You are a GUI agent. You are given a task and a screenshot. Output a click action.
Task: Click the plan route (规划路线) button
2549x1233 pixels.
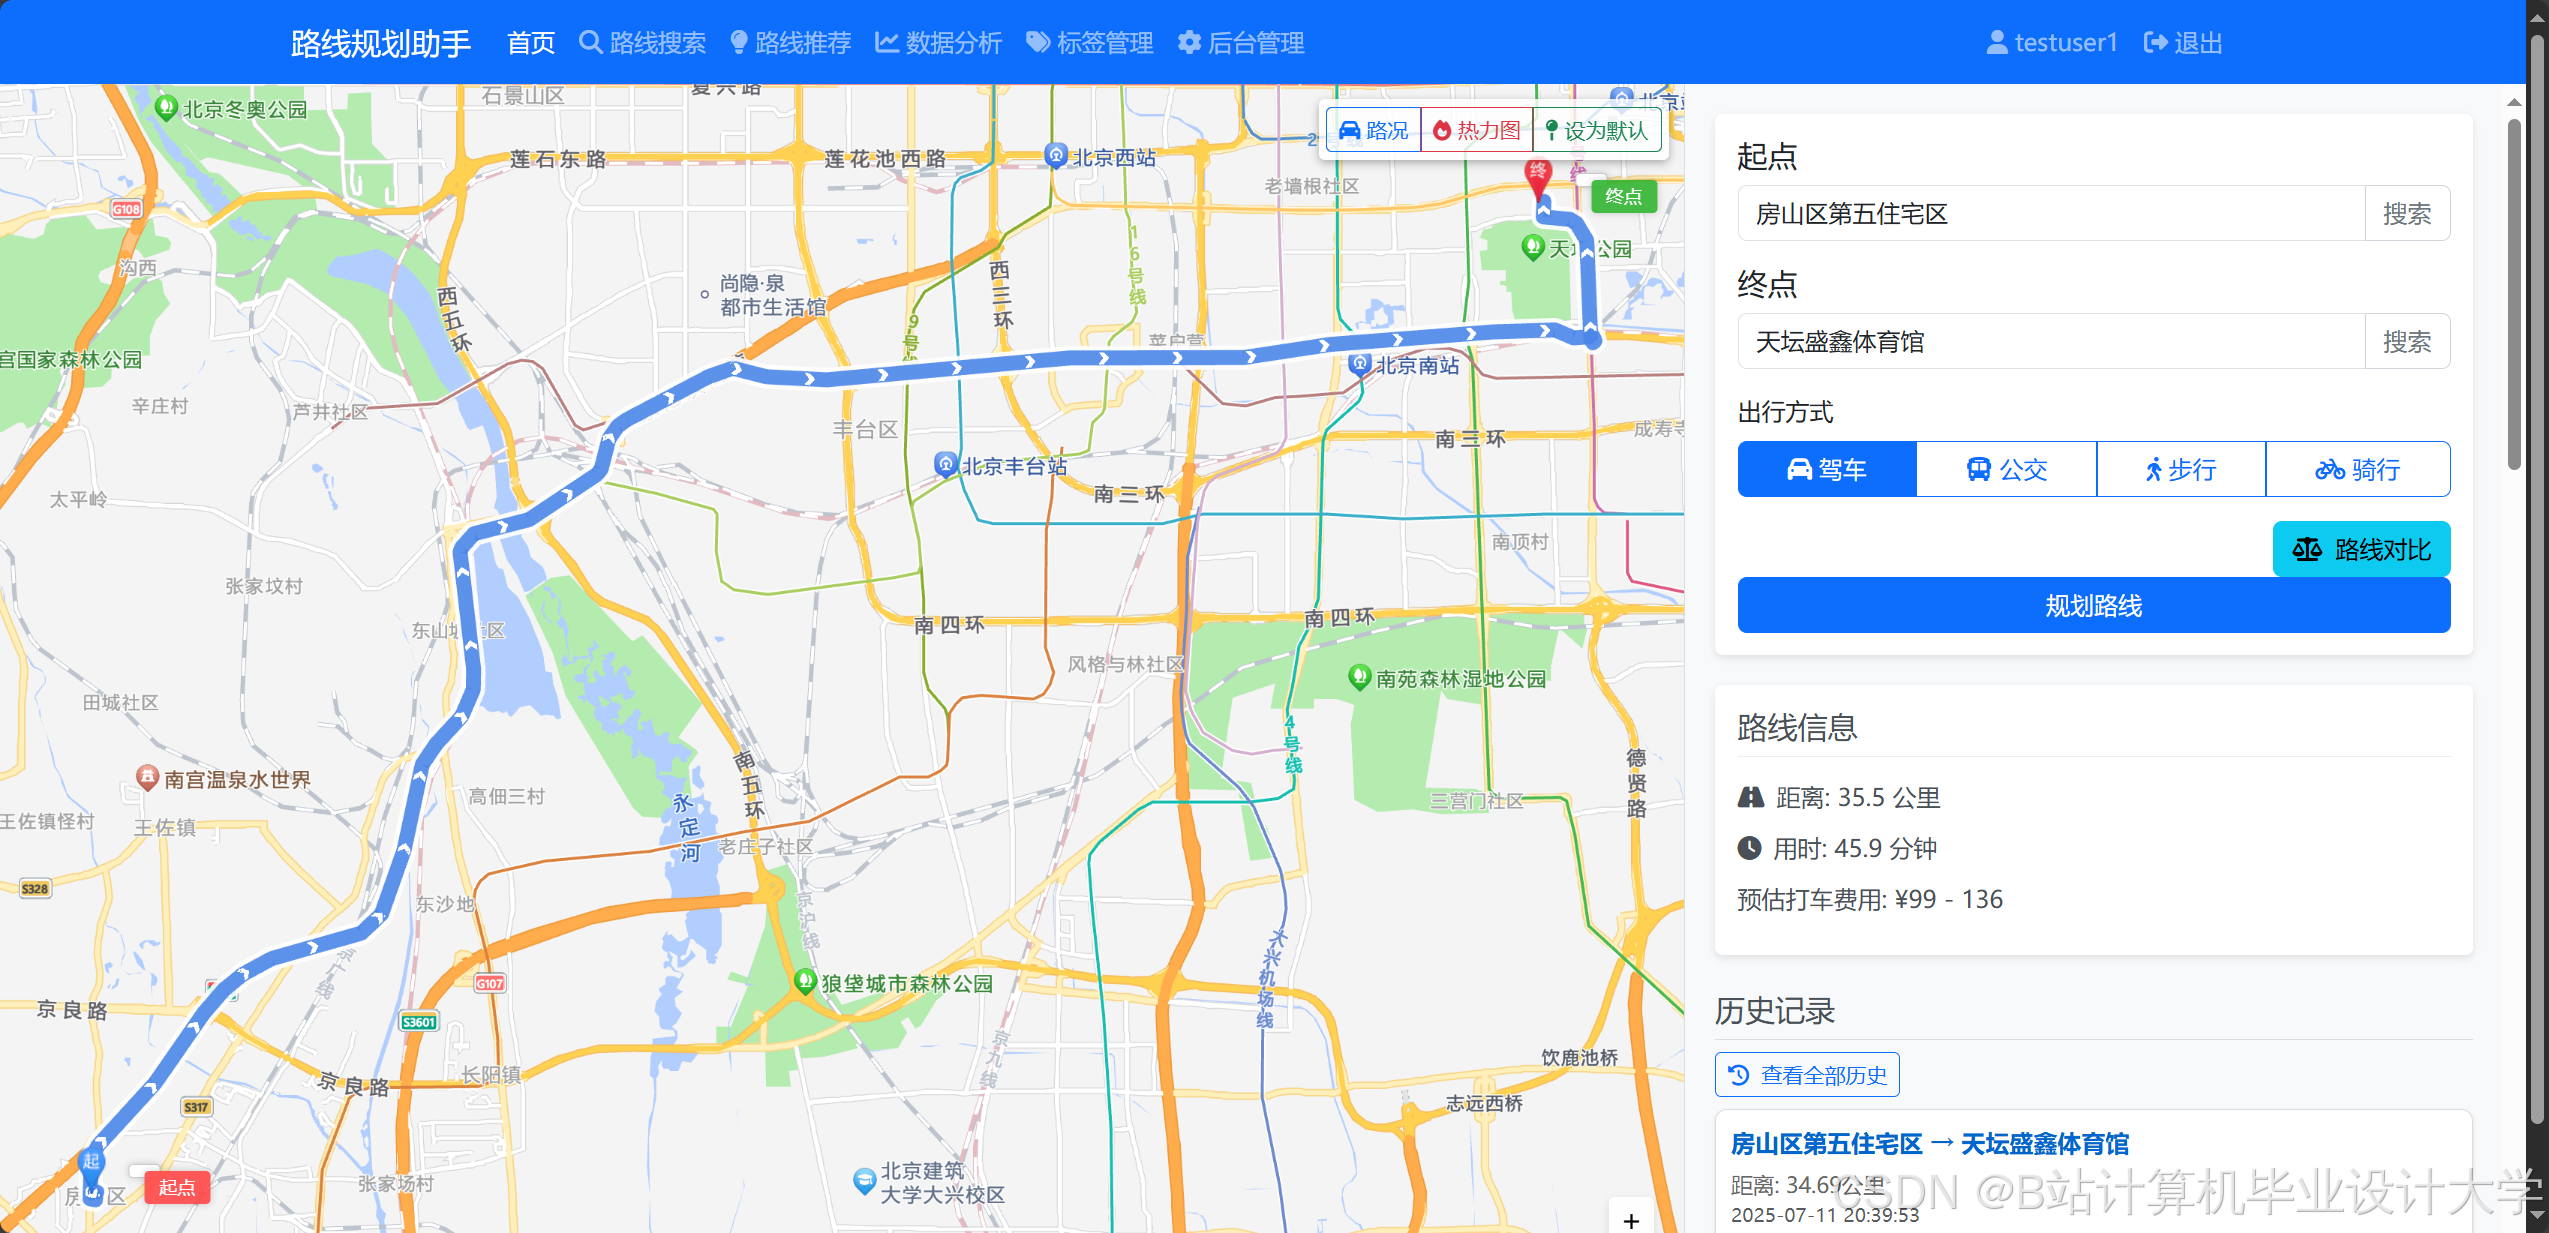pos(2093,605)
